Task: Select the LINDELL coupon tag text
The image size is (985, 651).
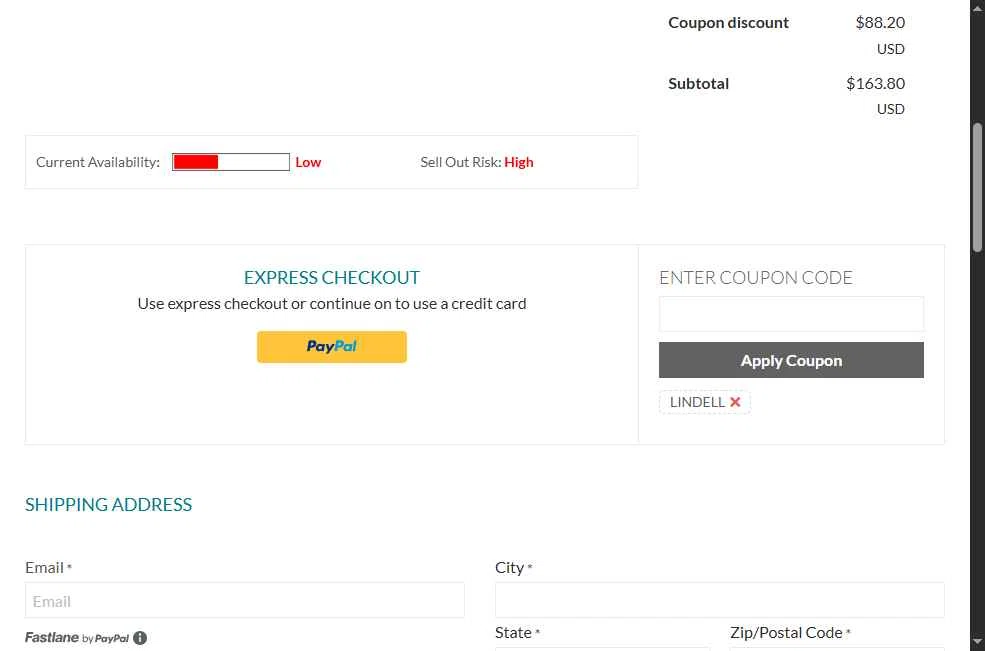Action: pos(697,402)
